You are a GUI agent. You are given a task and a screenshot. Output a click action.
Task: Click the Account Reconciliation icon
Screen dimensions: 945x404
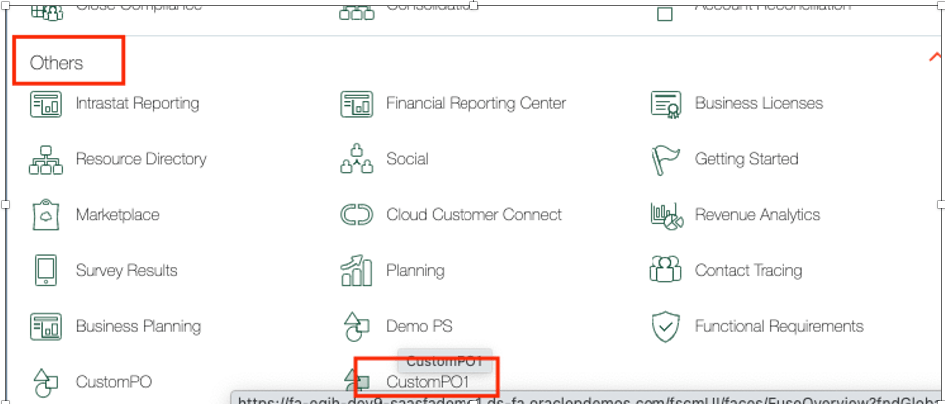point(666,12)
